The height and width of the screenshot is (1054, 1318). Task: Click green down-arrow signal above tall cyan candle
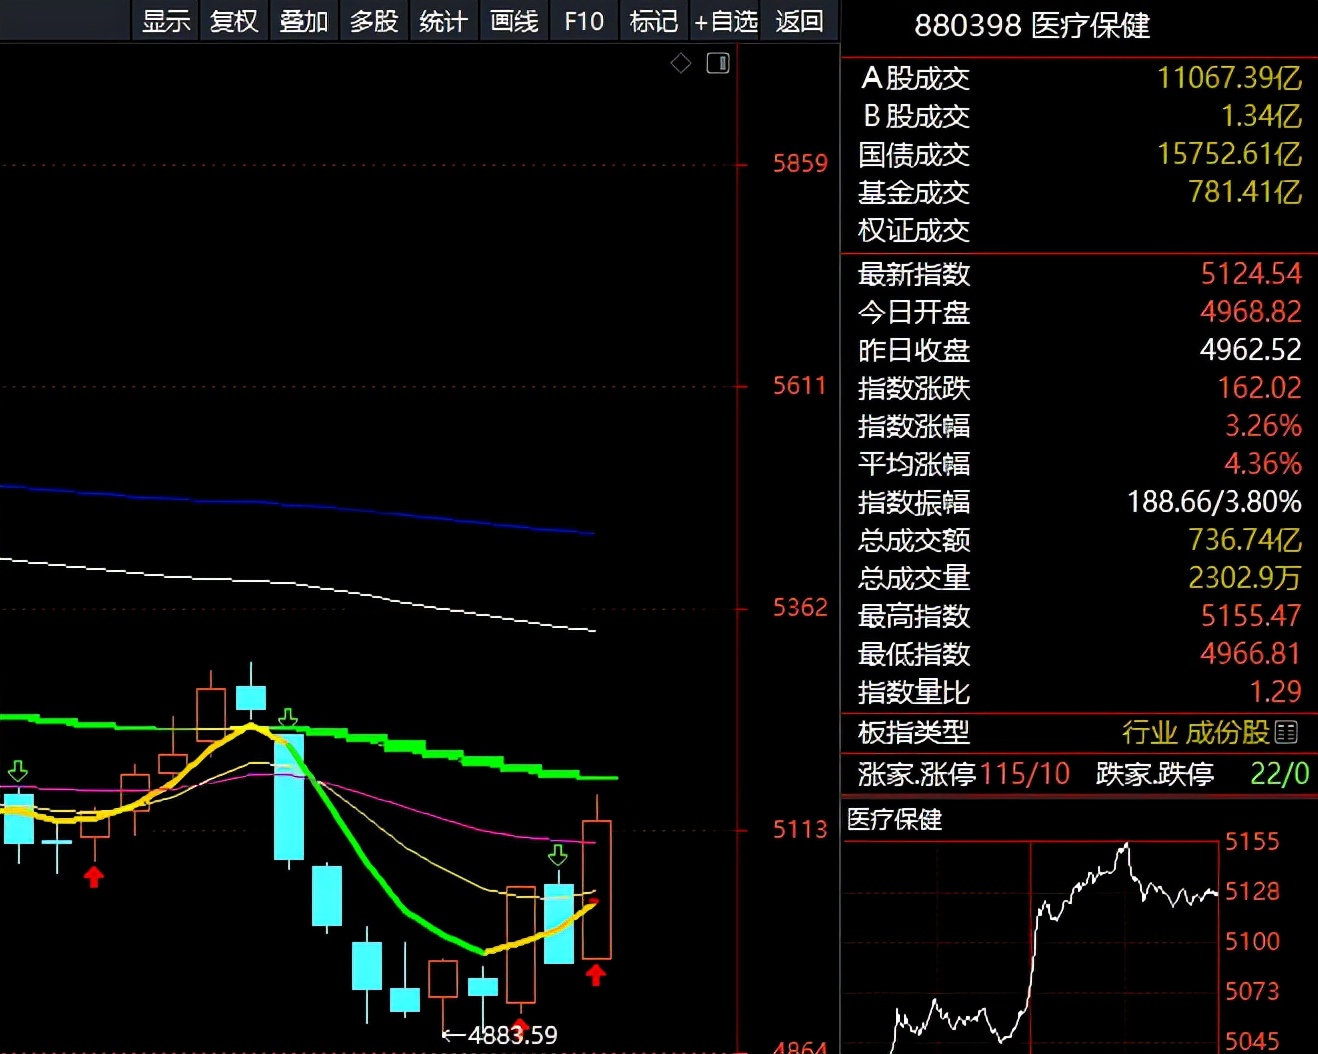click(x=288, y=718)
